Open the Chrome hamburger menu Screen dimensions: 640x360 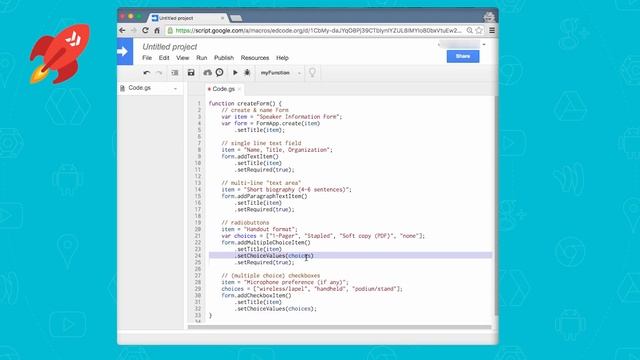click(x=492, y=30)
